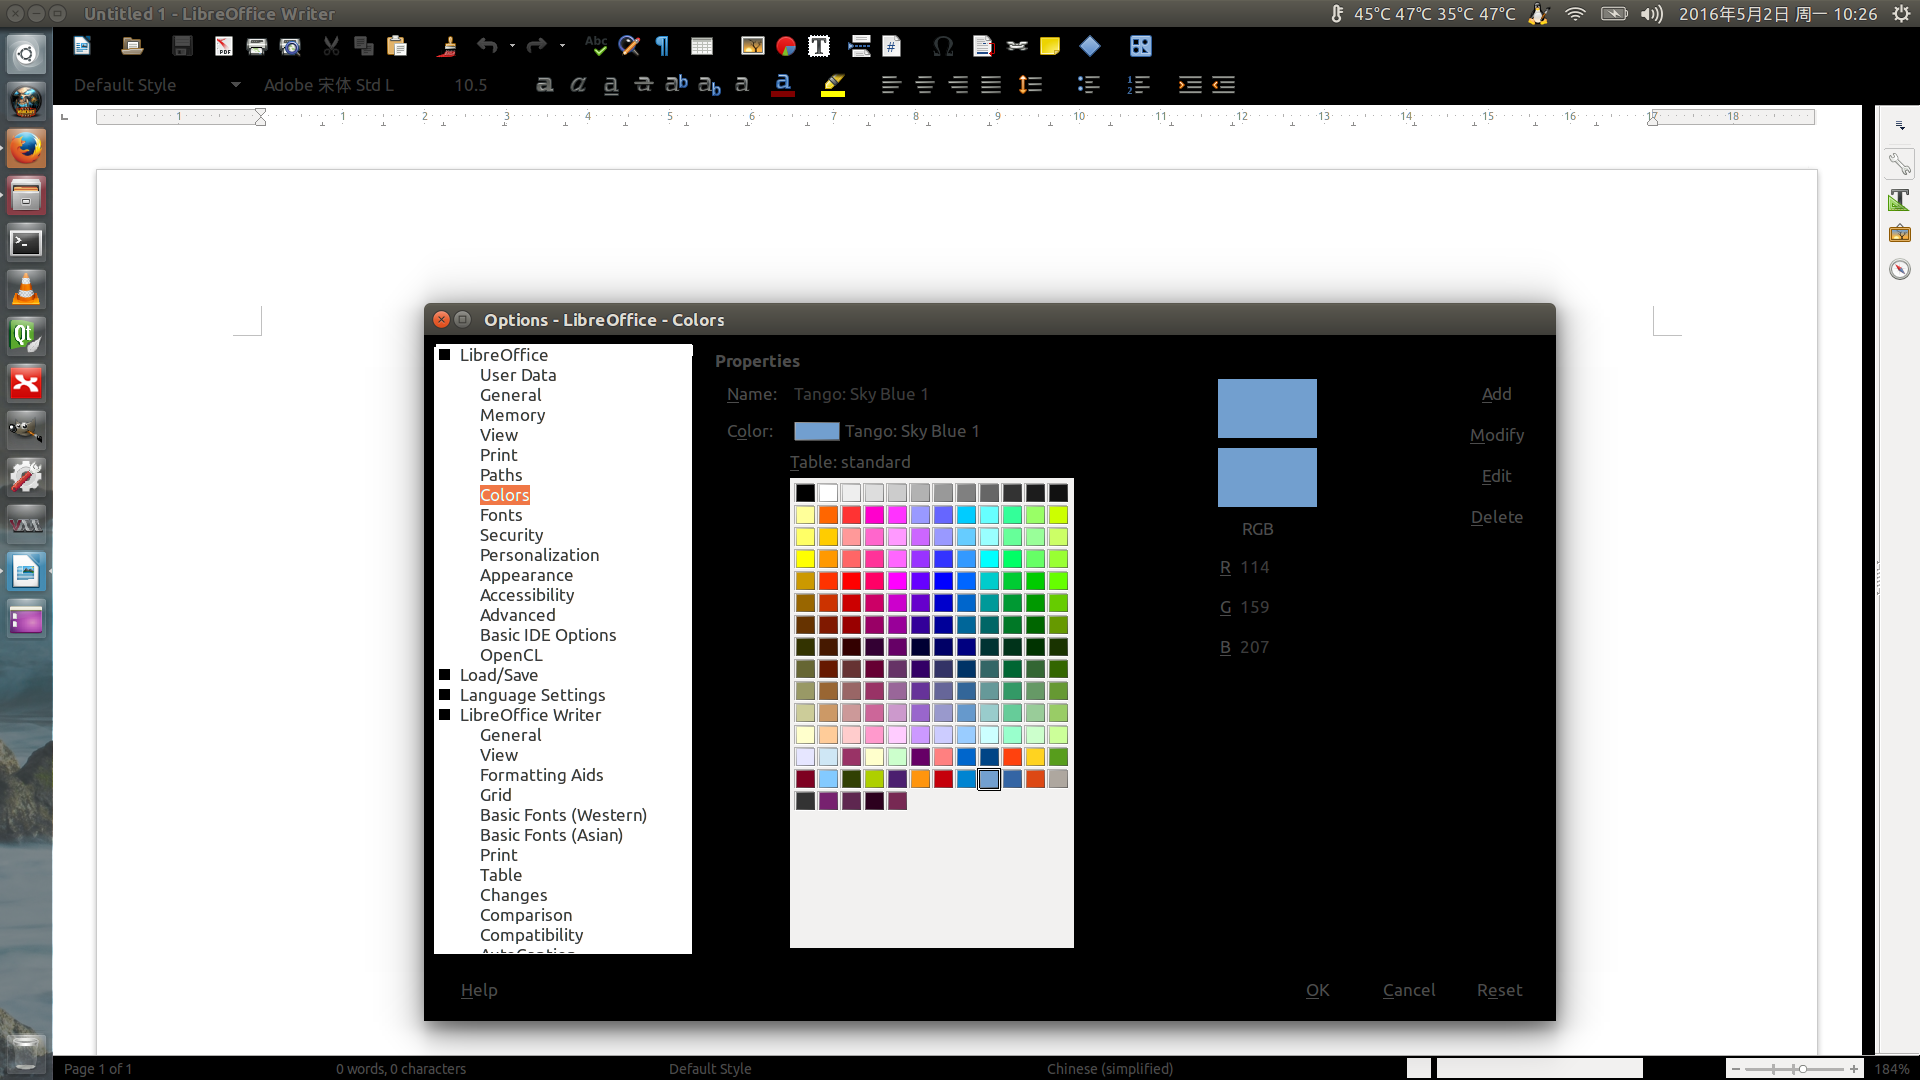
Task: Open basic shapes diamond tool
Action: (1090, 46)
